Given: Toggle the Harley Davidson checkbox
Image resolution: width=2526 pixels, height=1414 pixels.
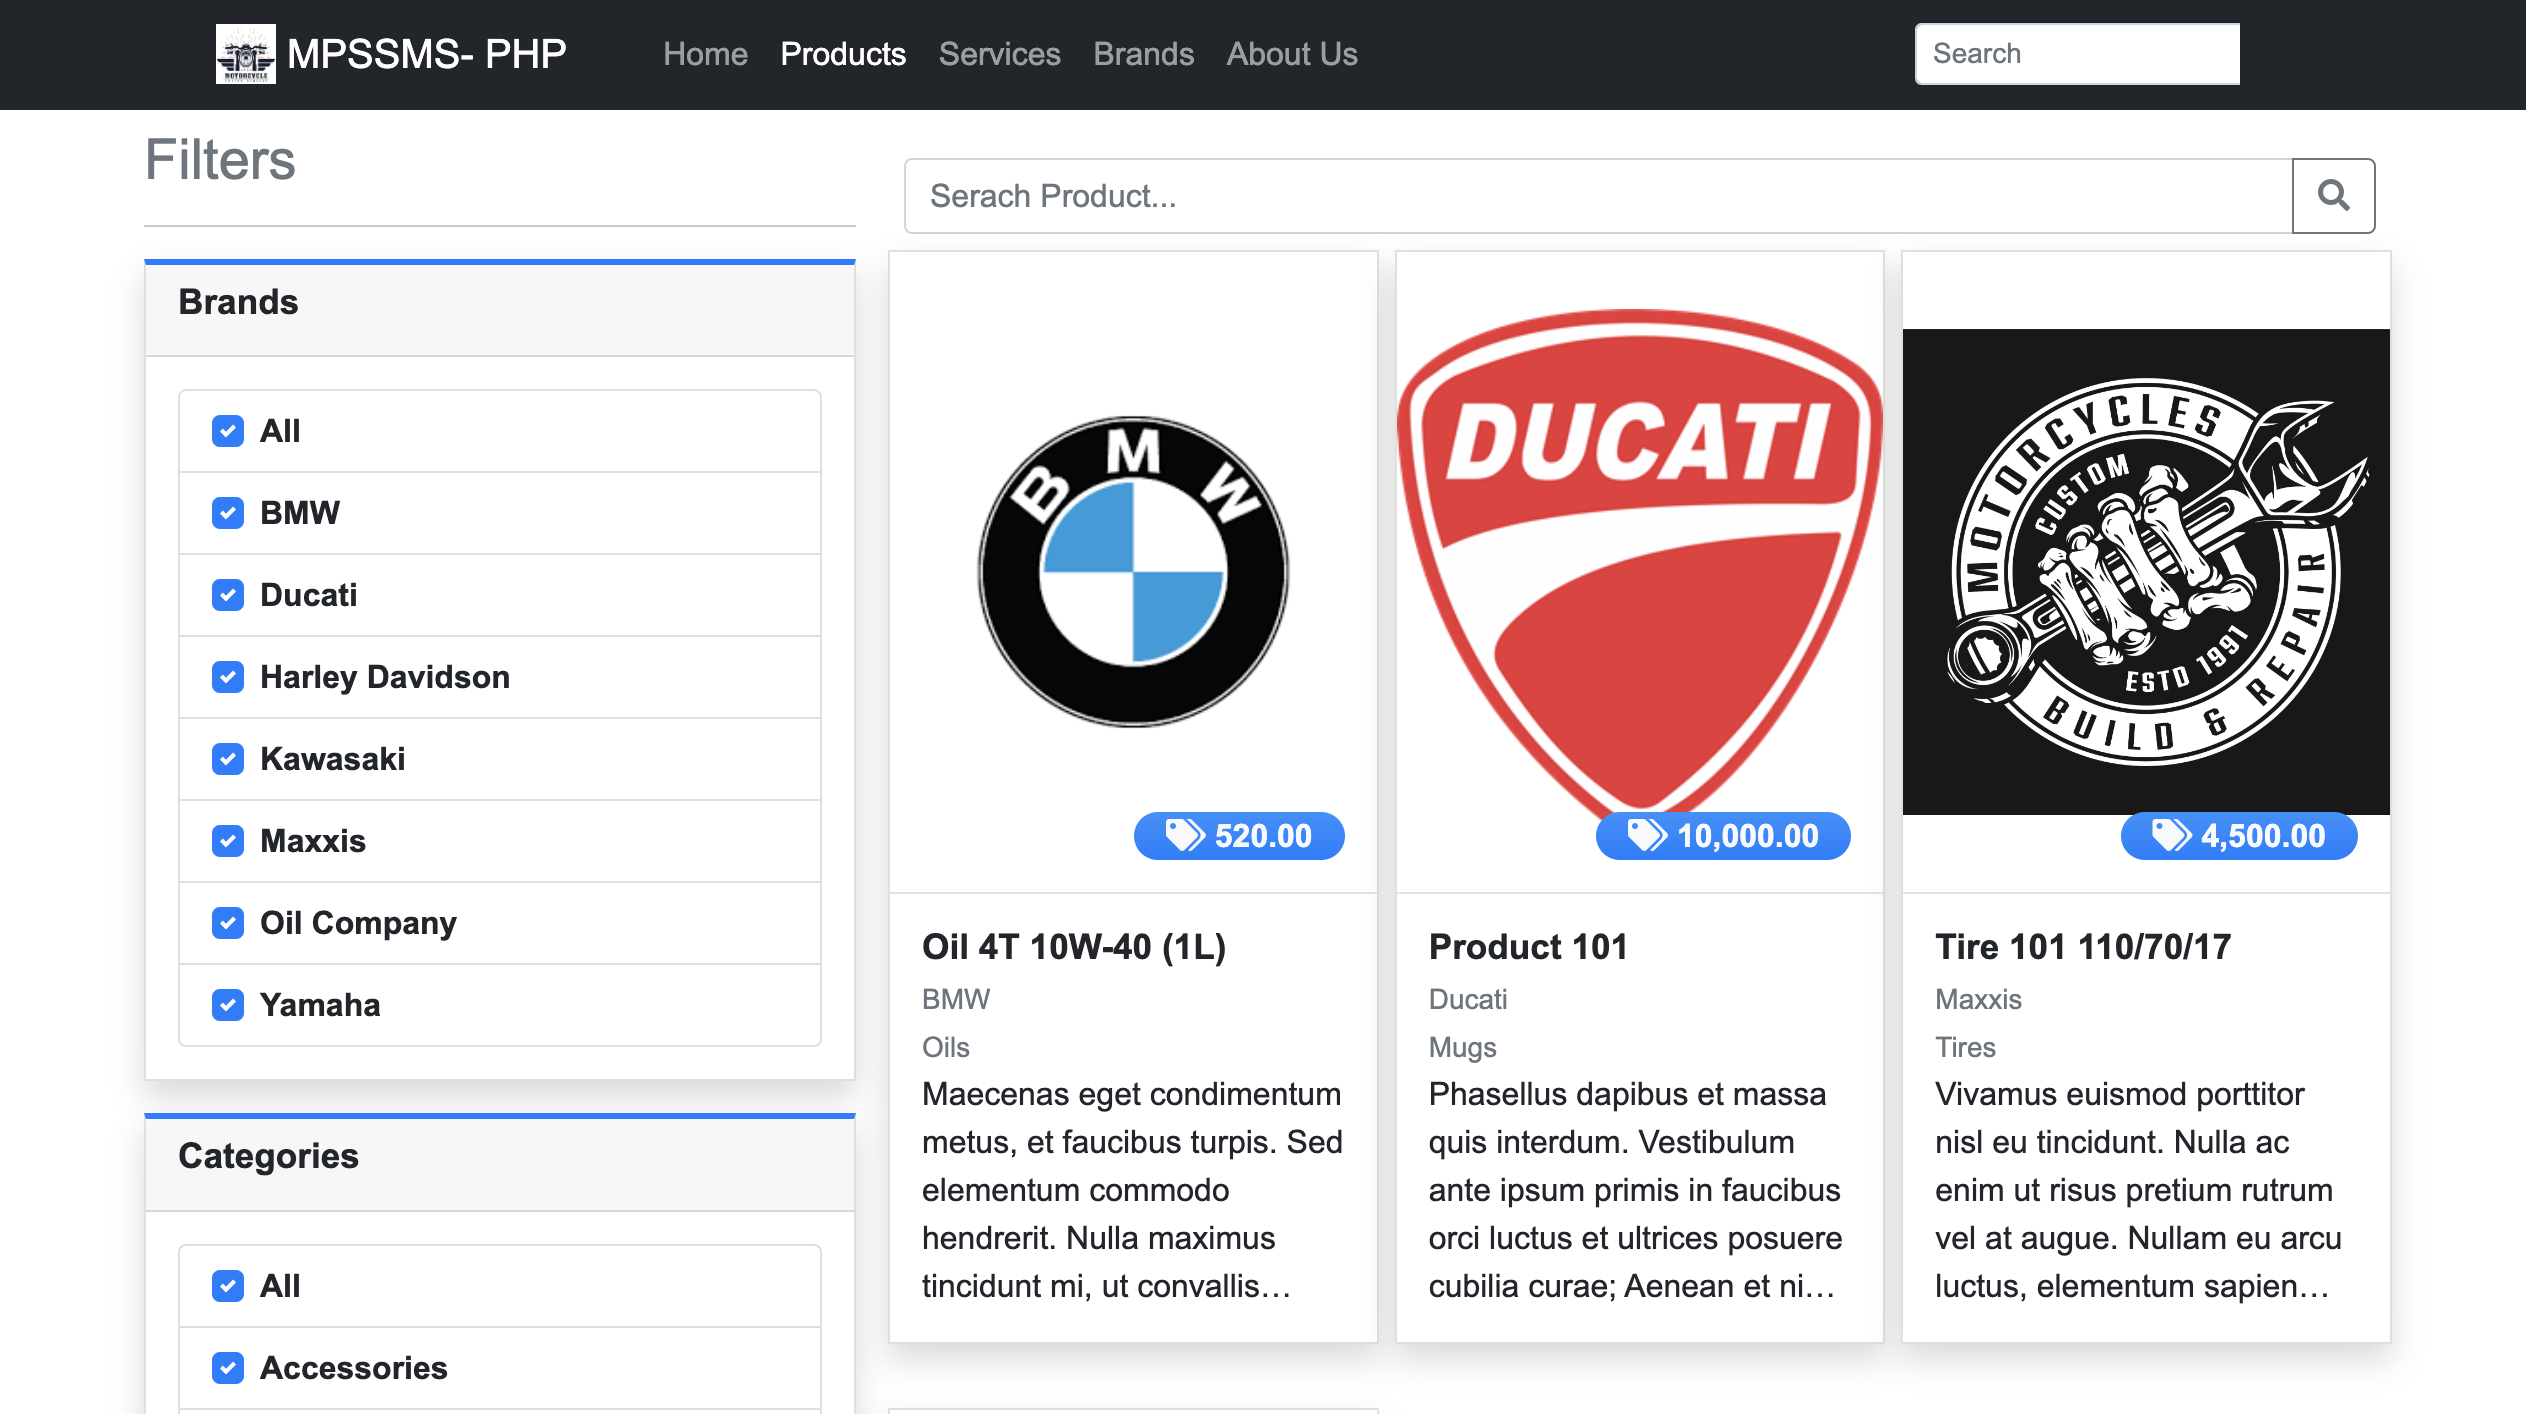Looking at the screenshot, I should click(x=228, y=677).
